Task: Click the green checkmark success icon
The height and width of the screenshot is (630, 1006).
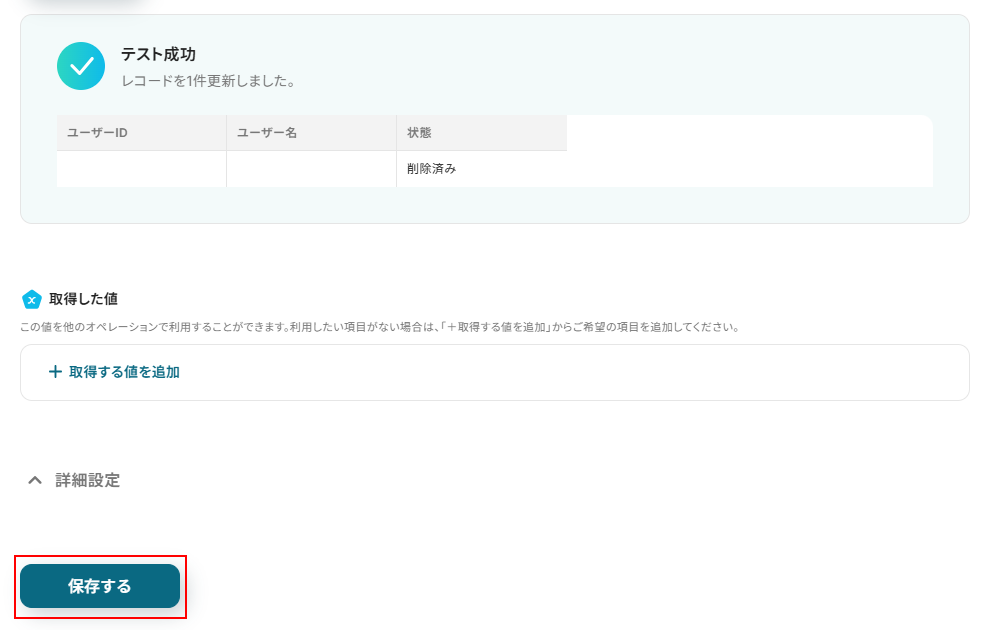Action: coord(81,66)
